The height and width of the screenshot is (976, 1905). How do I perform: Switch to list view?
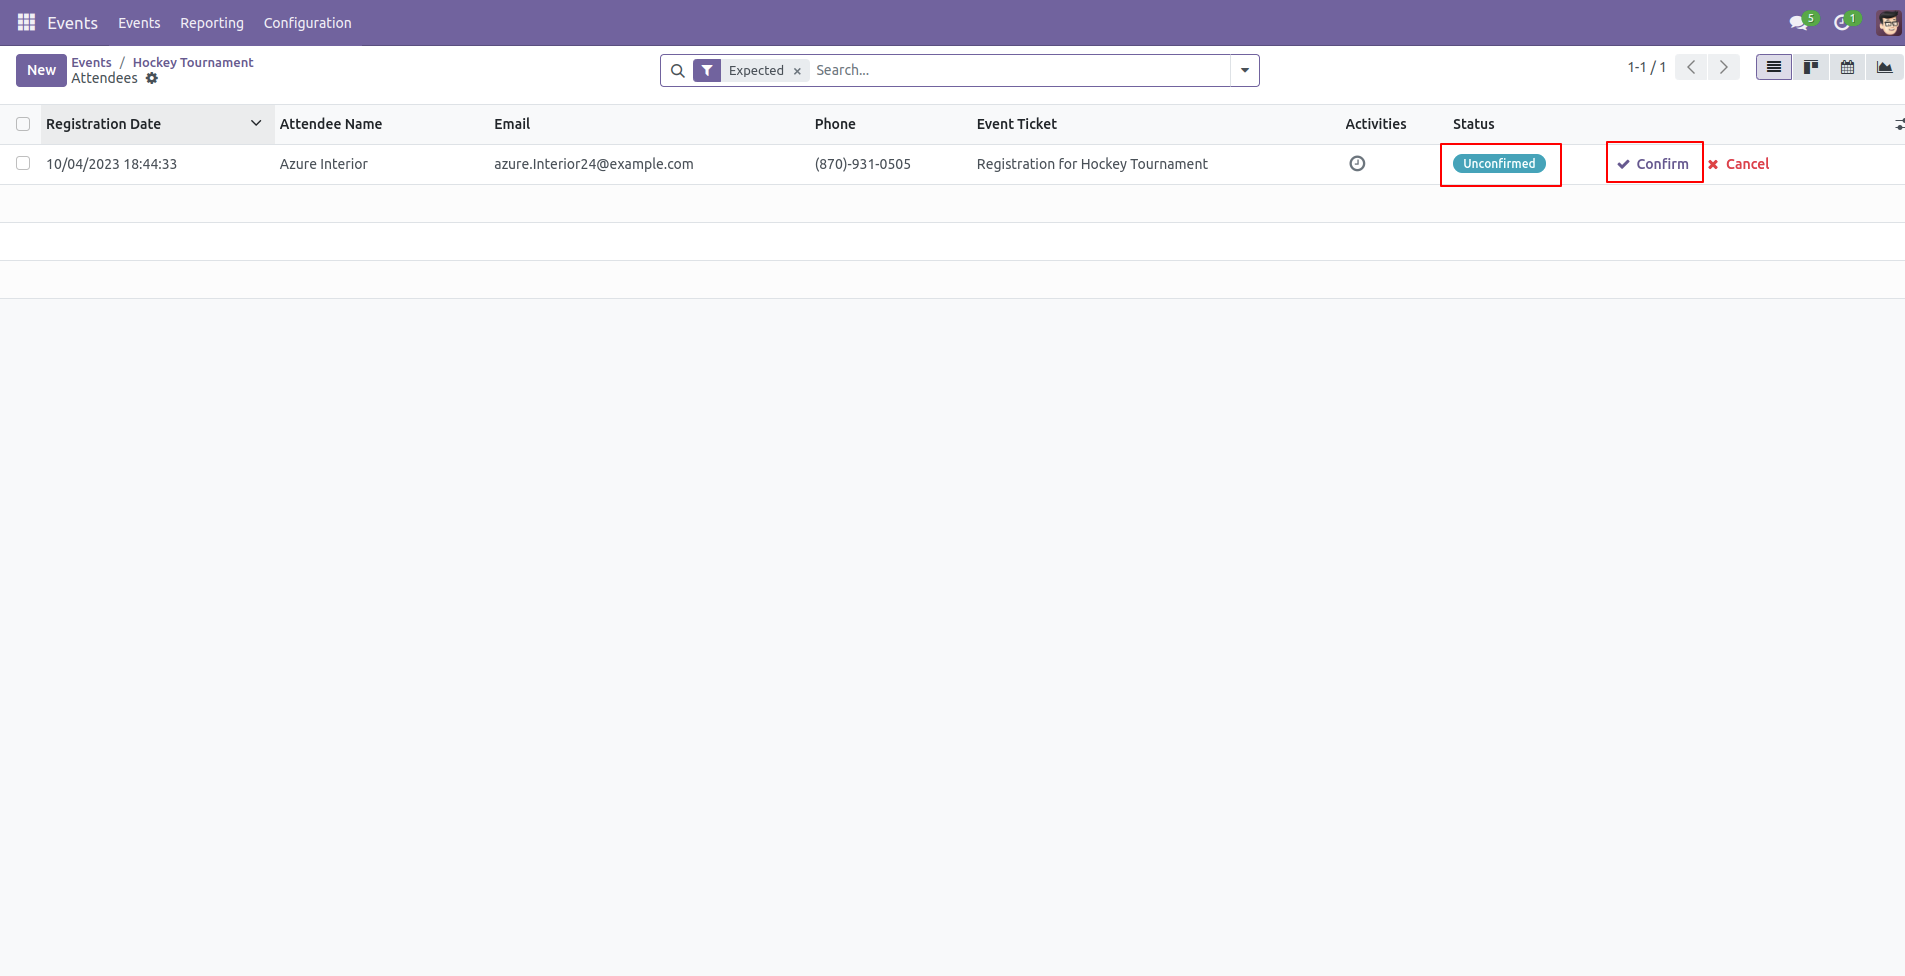pos(1774,67)
